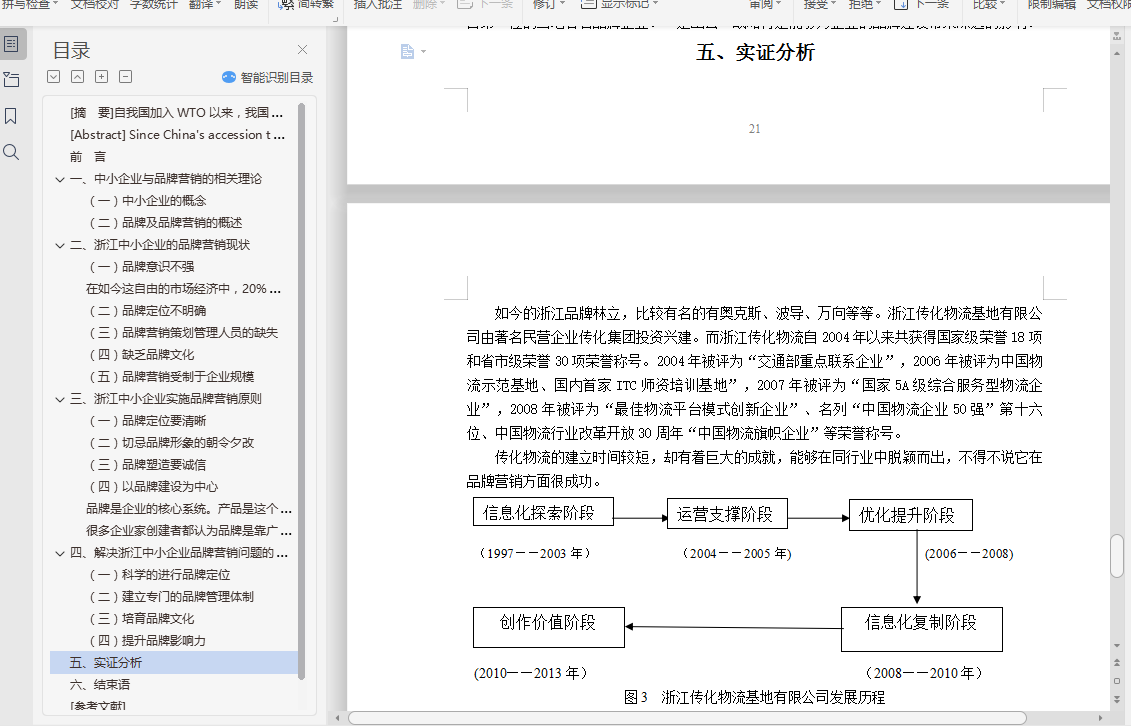Image resolution: width=1131 pixels, height=726 pixels.
Task: Go to (一)科学的进行品牌定位
Action: click(160, 575)
